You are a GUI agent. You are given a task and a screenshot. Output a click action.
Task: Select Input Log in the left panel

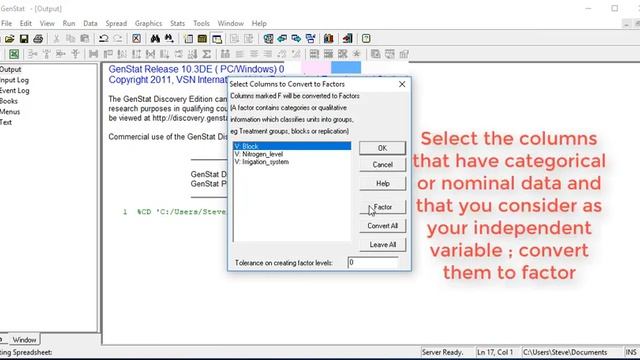pyautogui.click(x=14, y=80)
